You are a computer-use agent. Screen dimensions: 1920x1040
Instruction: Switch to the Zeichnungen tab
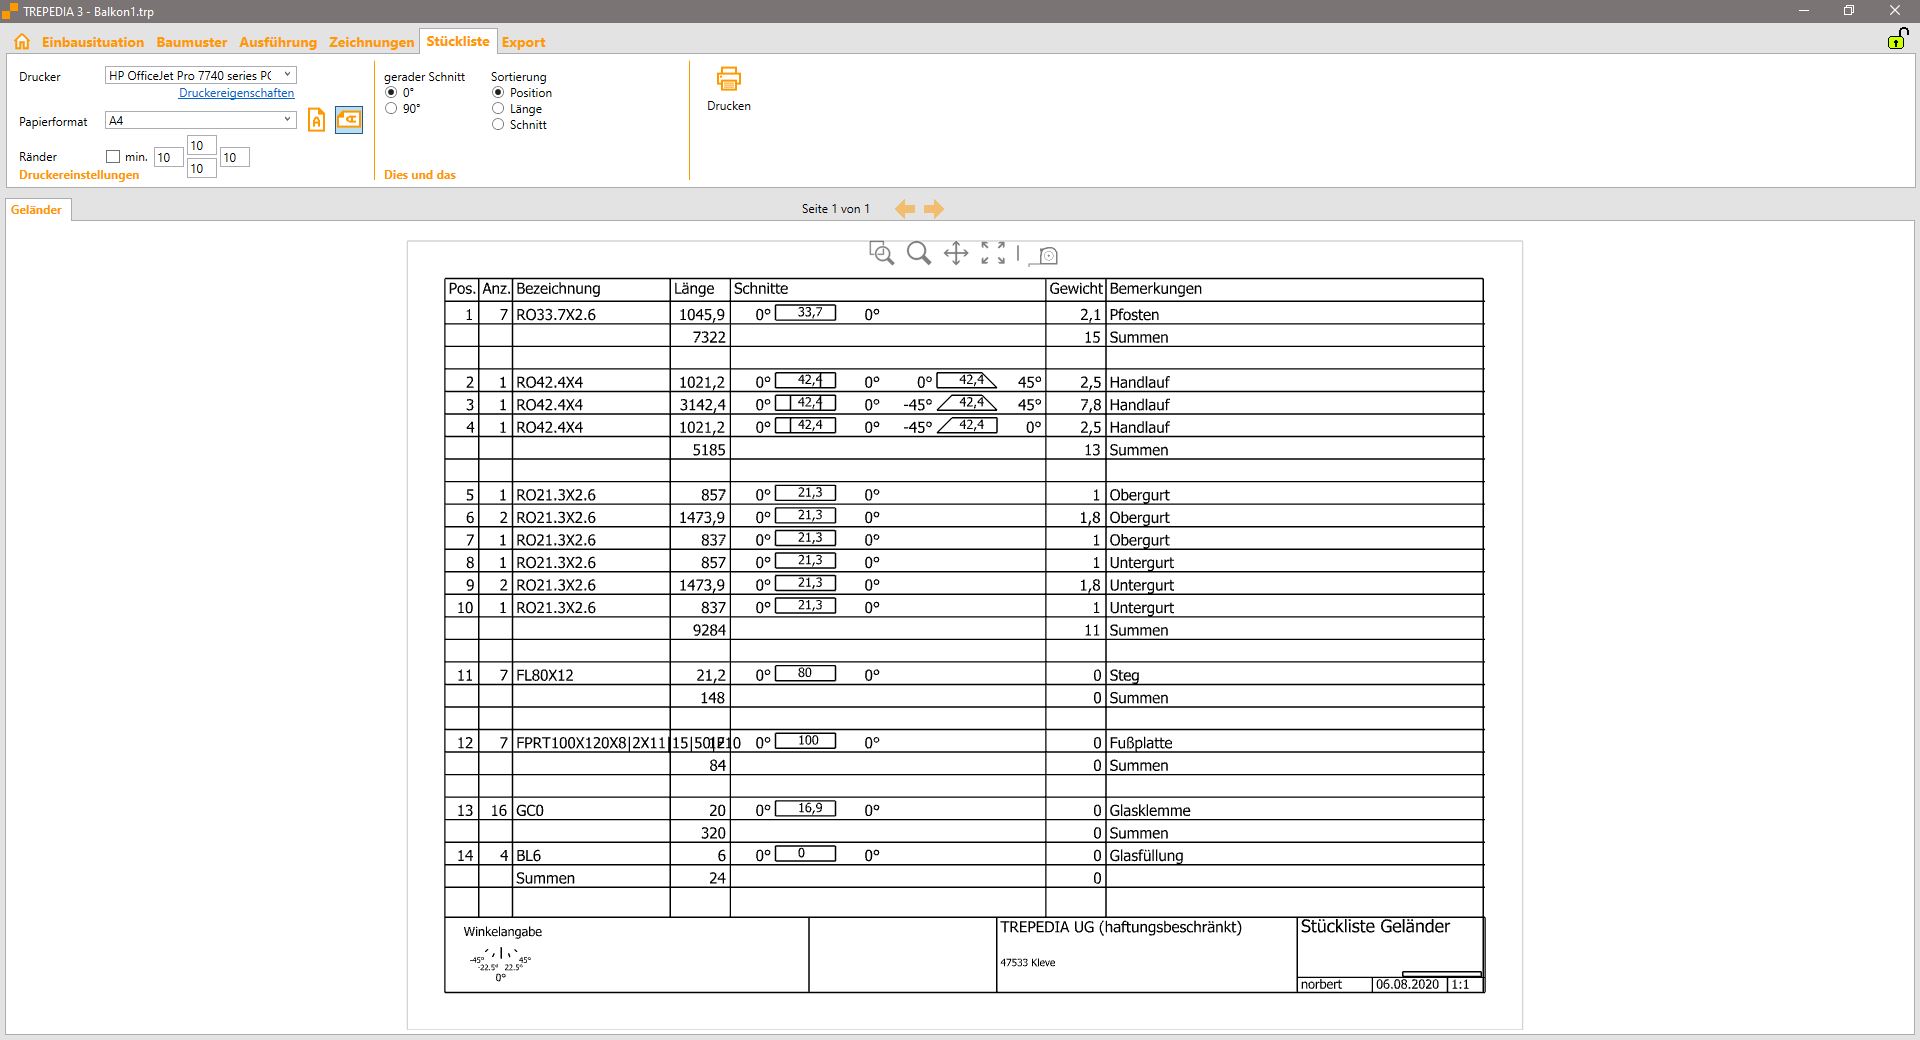pyautogui.click(x=371, y=42)
